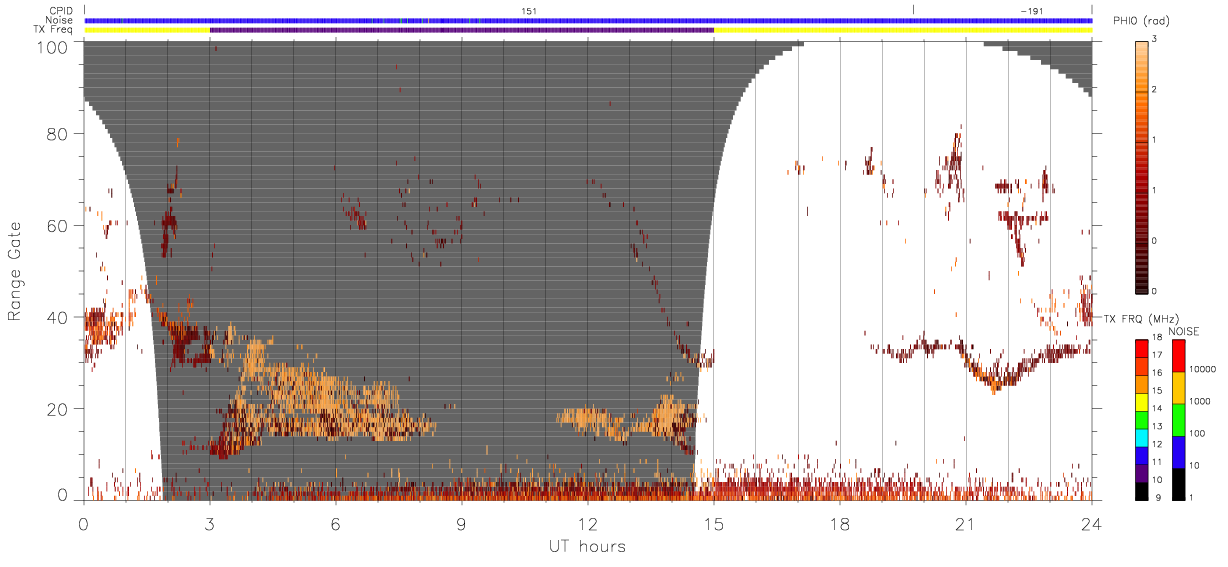Click the UT hours tick label 12
This screenshot has height=567, width=1228.
click(588, 525)
